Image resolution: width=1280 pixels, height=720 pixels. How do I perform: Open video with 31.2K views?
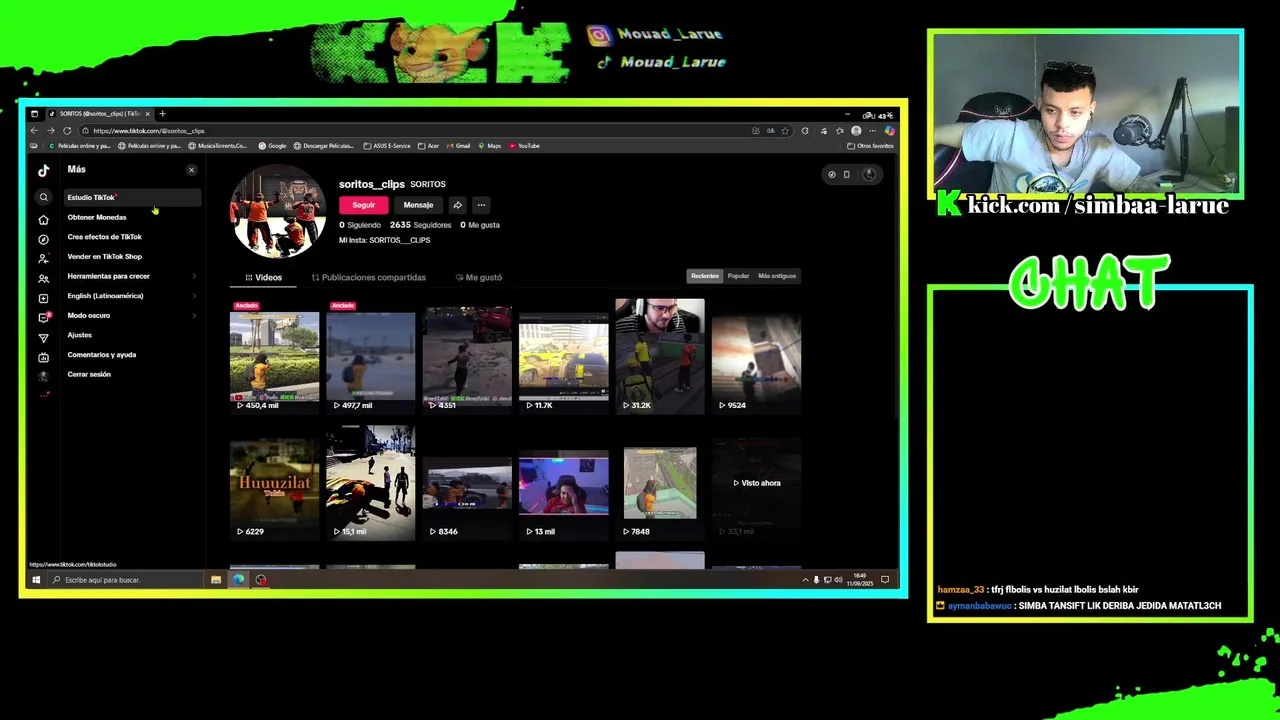660,356
